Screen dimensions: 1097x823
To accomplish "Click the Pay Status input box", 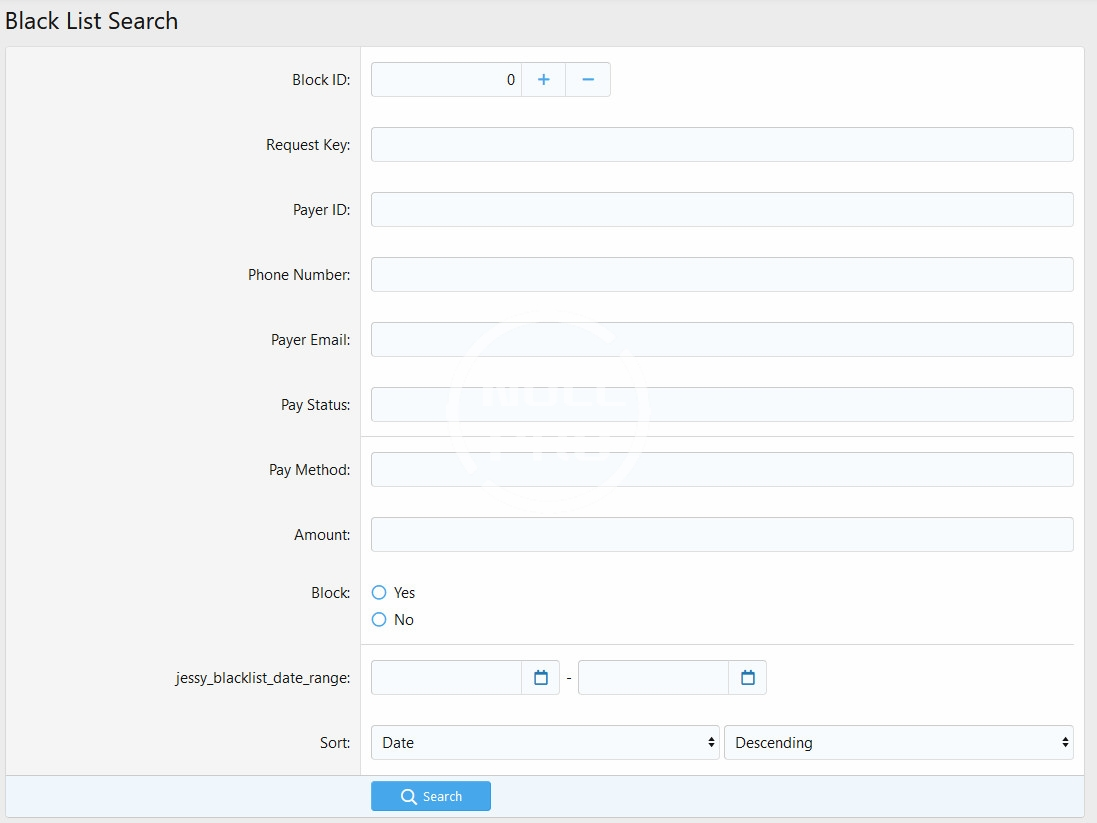I will pyautogui.click(x=722, y=405).
